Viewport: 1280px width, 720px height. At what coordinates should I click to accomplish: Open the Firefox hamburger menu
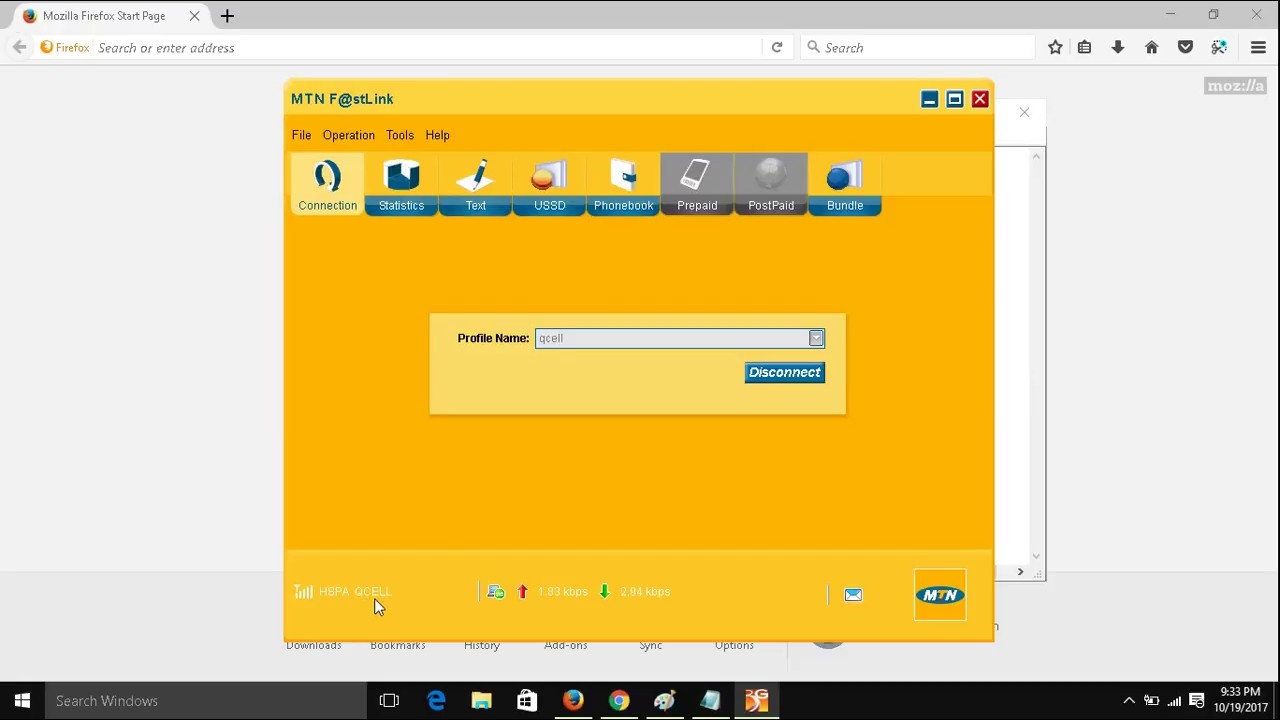[x=1258, y=47]
